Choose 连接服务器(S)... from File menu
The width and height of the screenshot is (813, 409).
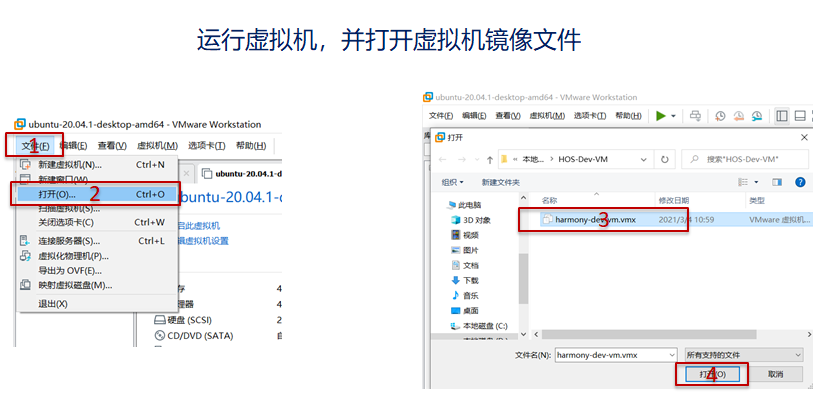tap(97, 241)
